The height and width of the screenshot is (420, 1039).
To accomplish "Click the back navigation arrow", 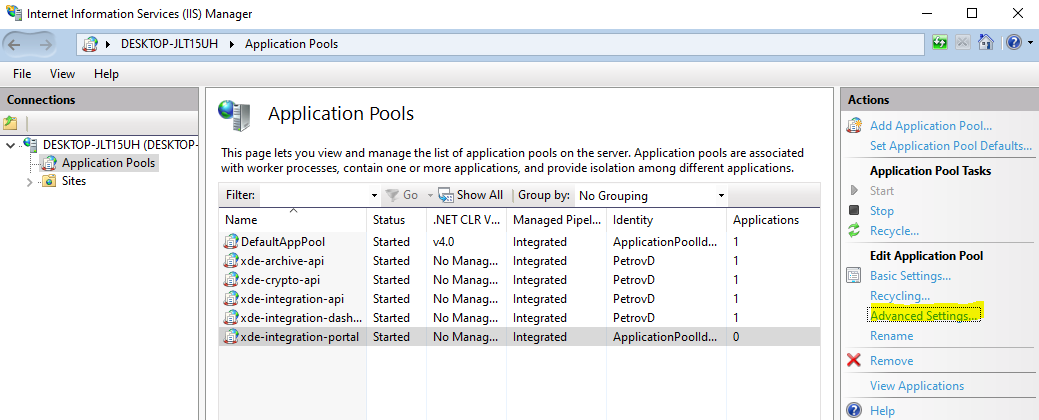I will click(x=15, y=44).
